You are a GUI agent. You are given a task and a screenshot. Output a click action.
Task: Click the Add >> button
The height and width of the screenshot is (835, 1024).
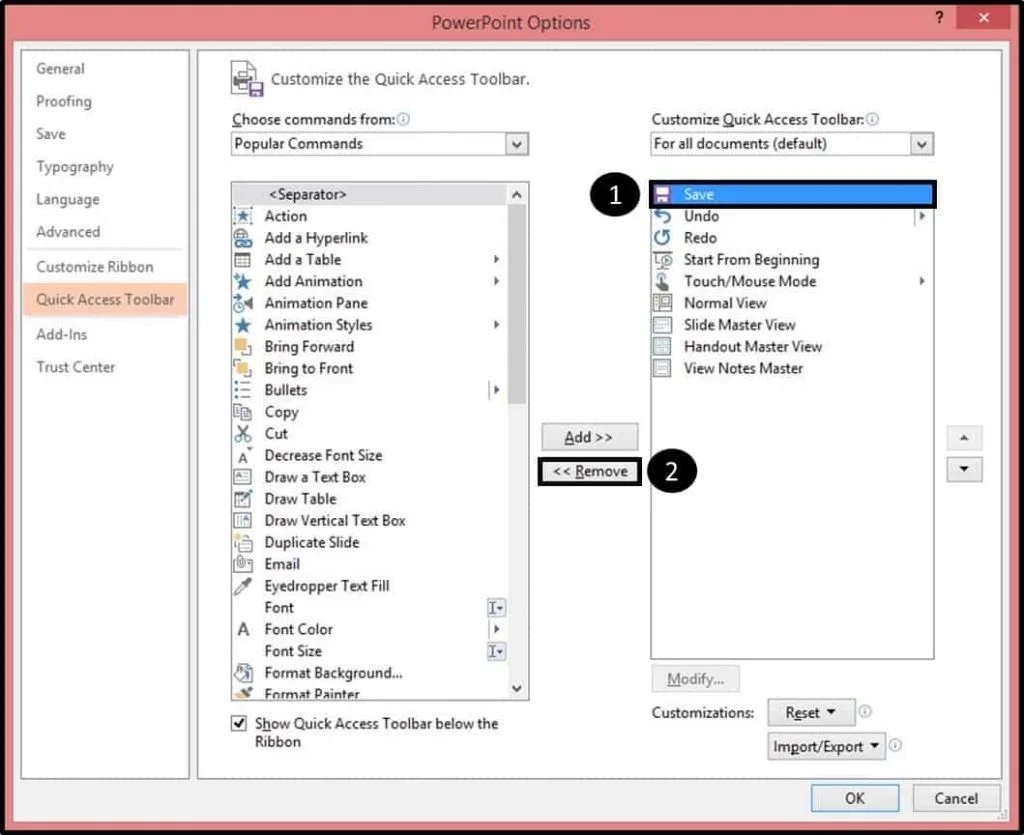pos(589,437)
